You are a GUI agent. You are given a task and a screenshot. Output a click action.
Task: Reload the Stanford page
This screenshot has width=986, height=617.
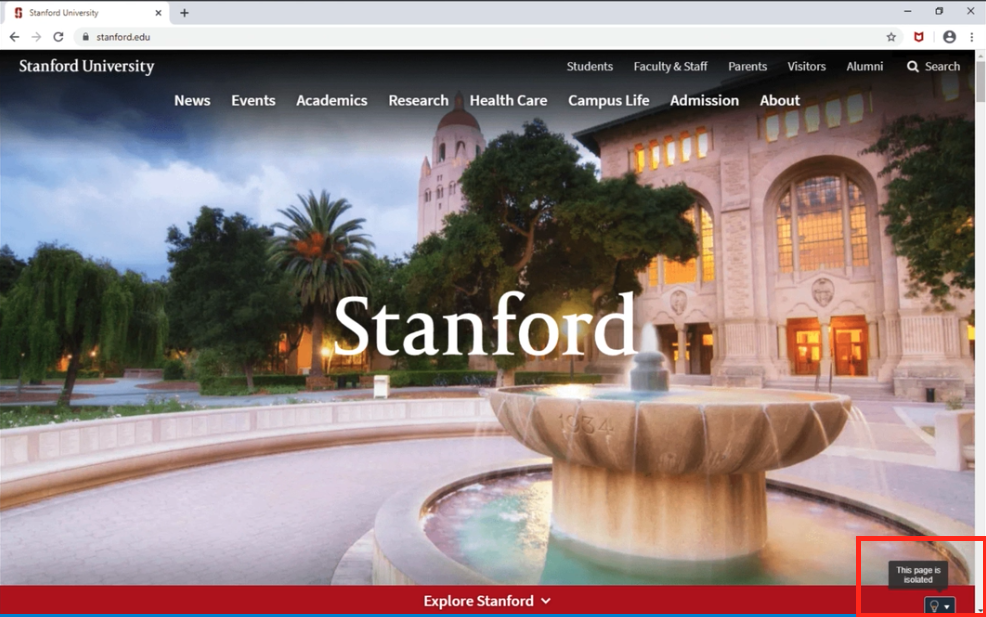click(58, 37)
